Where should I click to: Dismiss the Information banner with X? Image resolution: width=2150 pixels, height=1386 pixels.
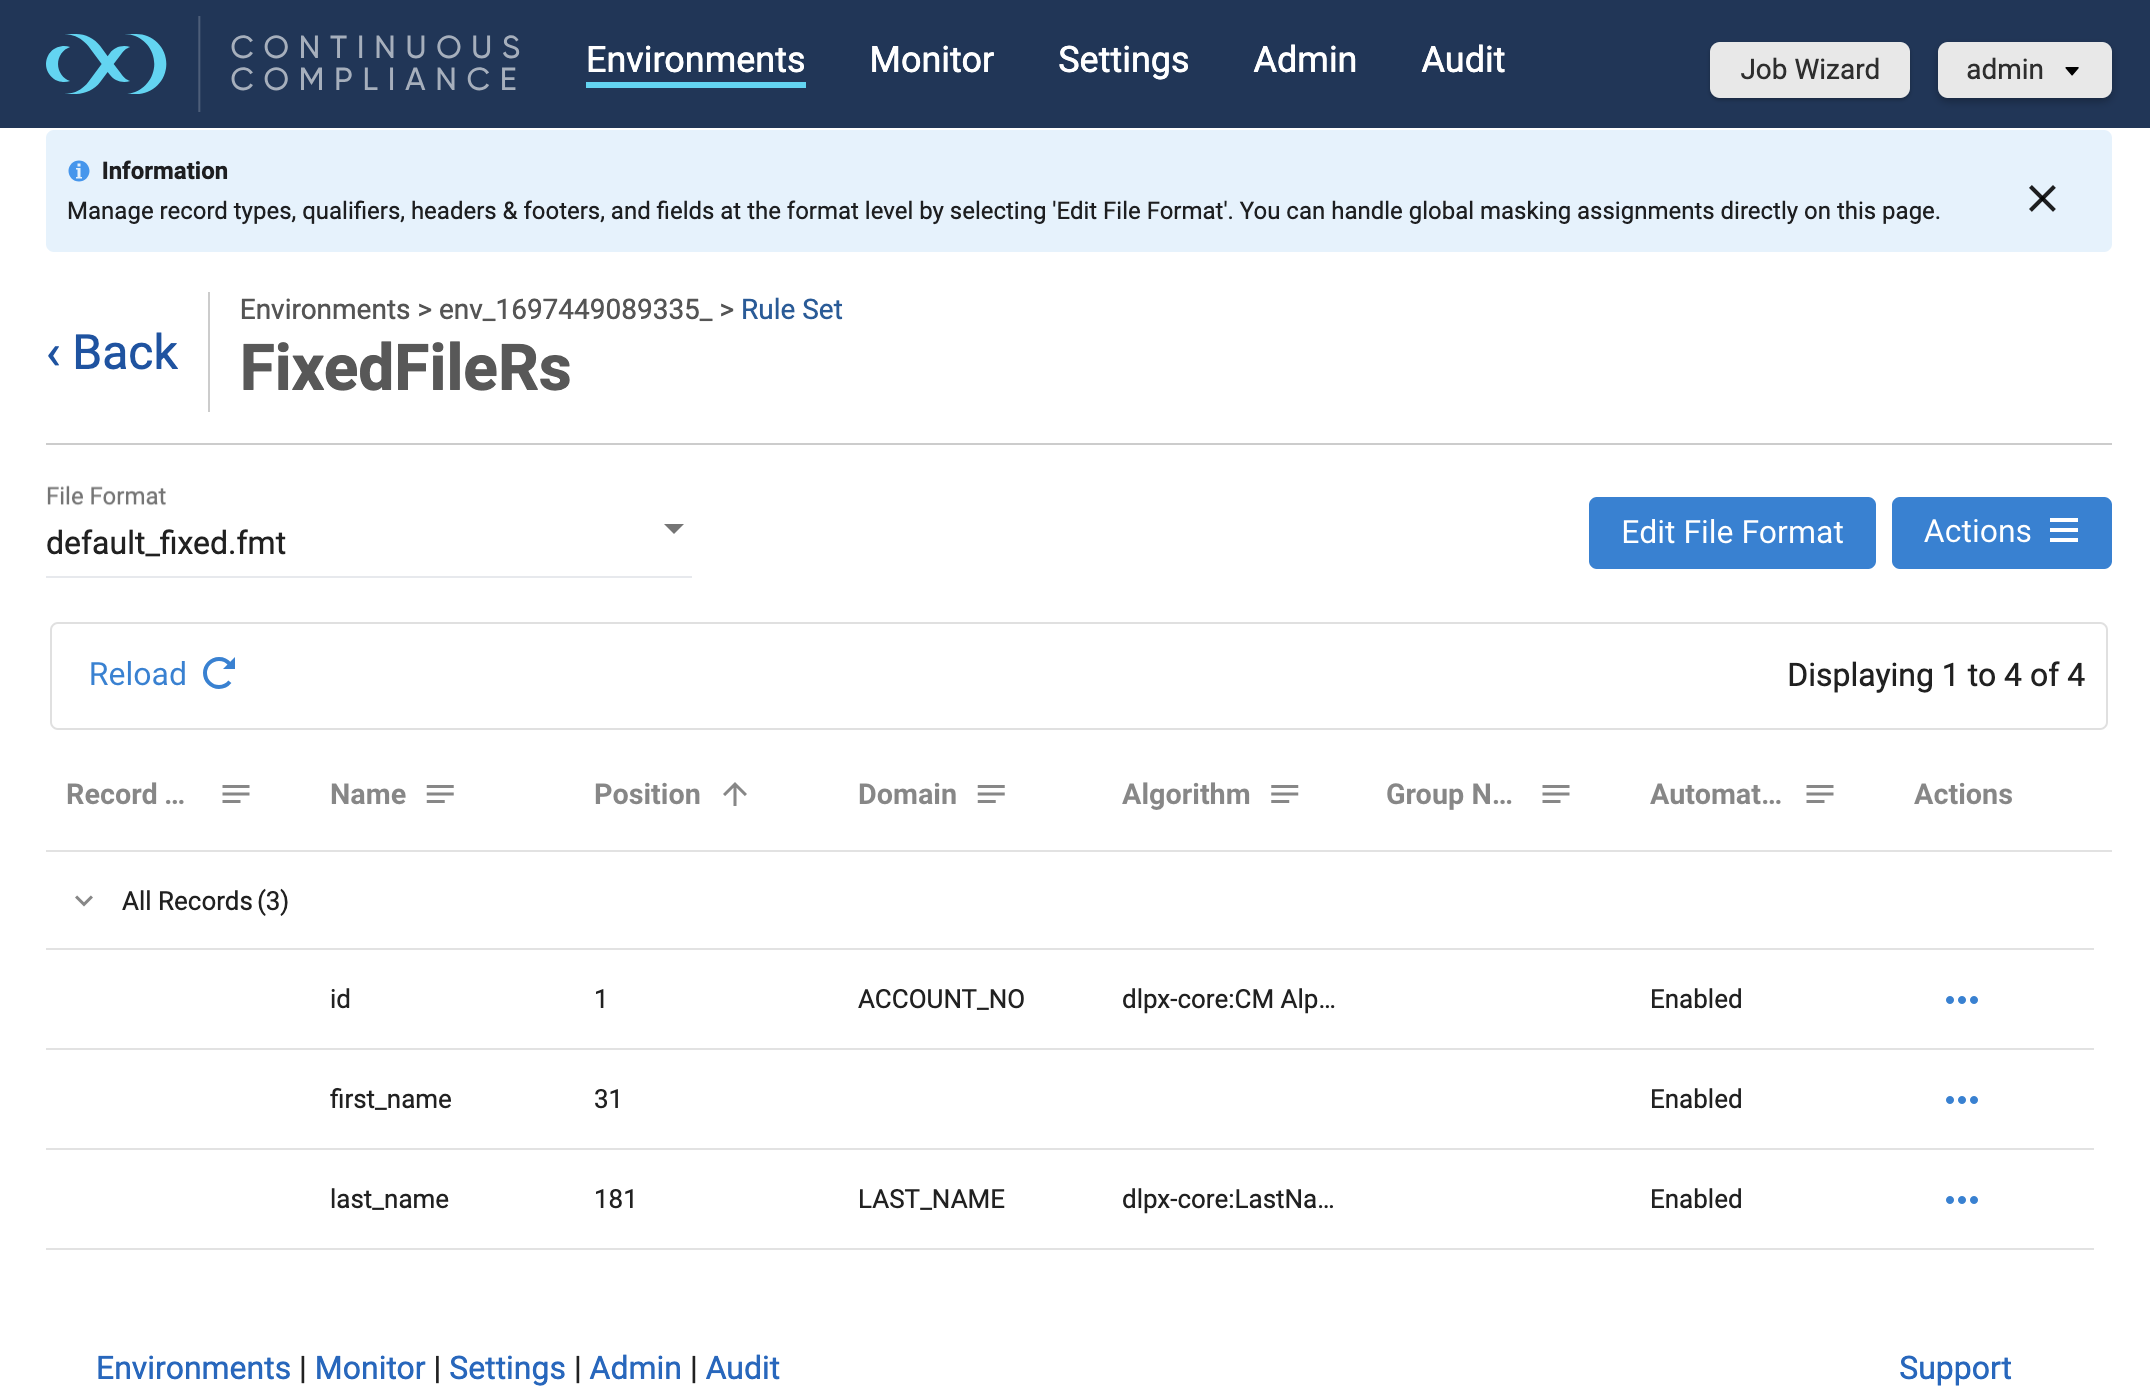coord(2041,198)
